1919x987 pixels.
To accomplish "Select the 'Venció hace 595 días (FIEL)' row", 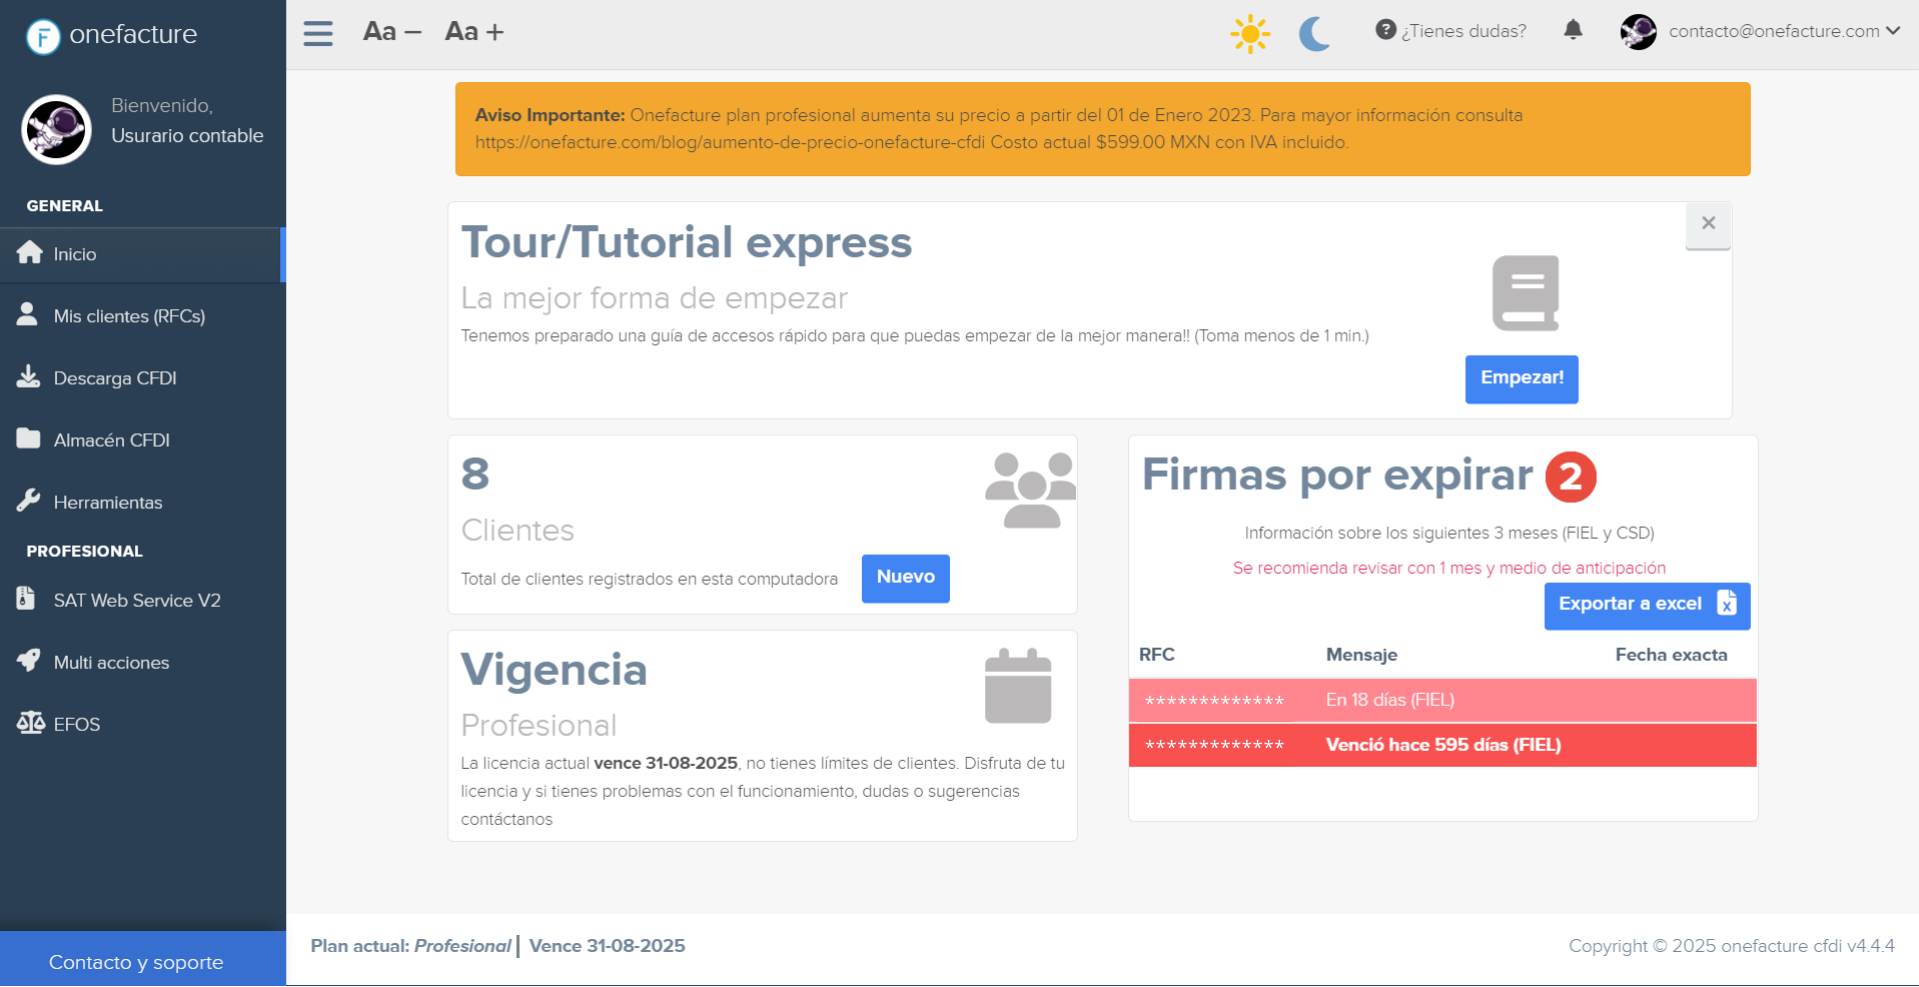I will (1442, 745).
